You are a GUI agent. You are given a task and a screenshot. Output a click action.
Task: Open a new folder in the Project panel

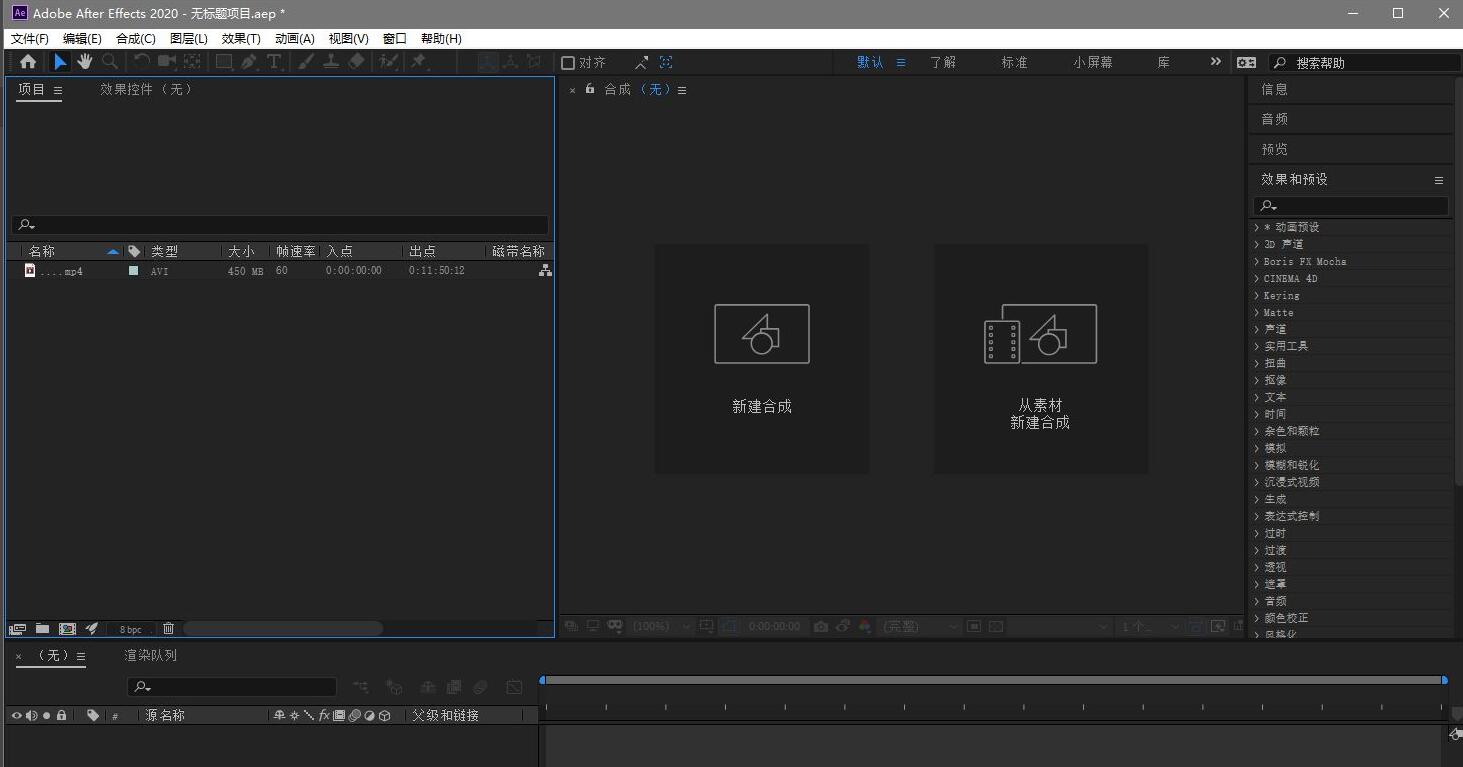[41, 628]
